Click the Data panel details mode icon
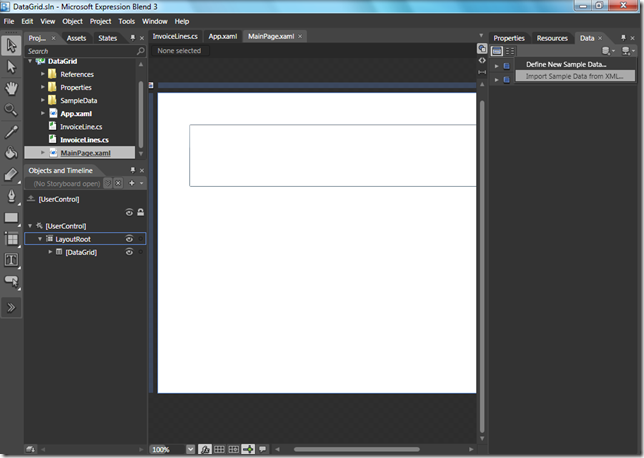This screenshot has width=644, height=458. 510,51
